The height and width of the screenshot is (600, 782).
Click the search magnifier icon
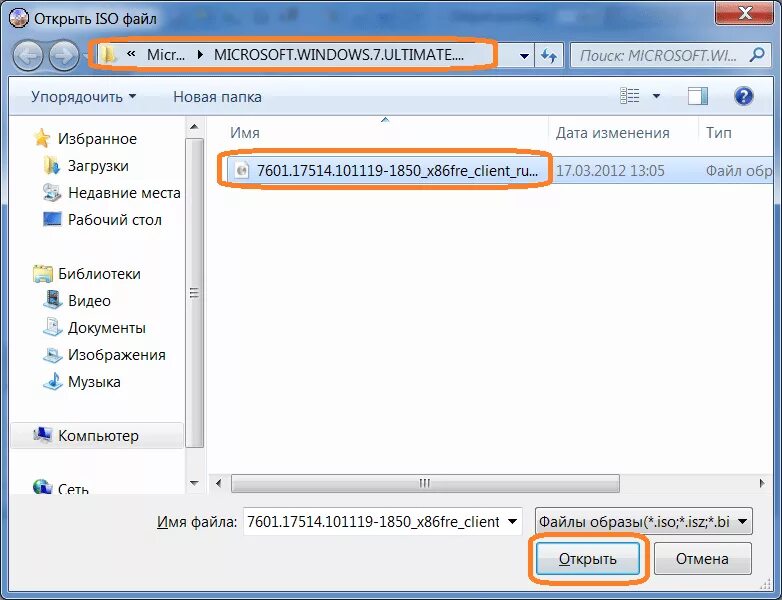[x=757, y=54]
